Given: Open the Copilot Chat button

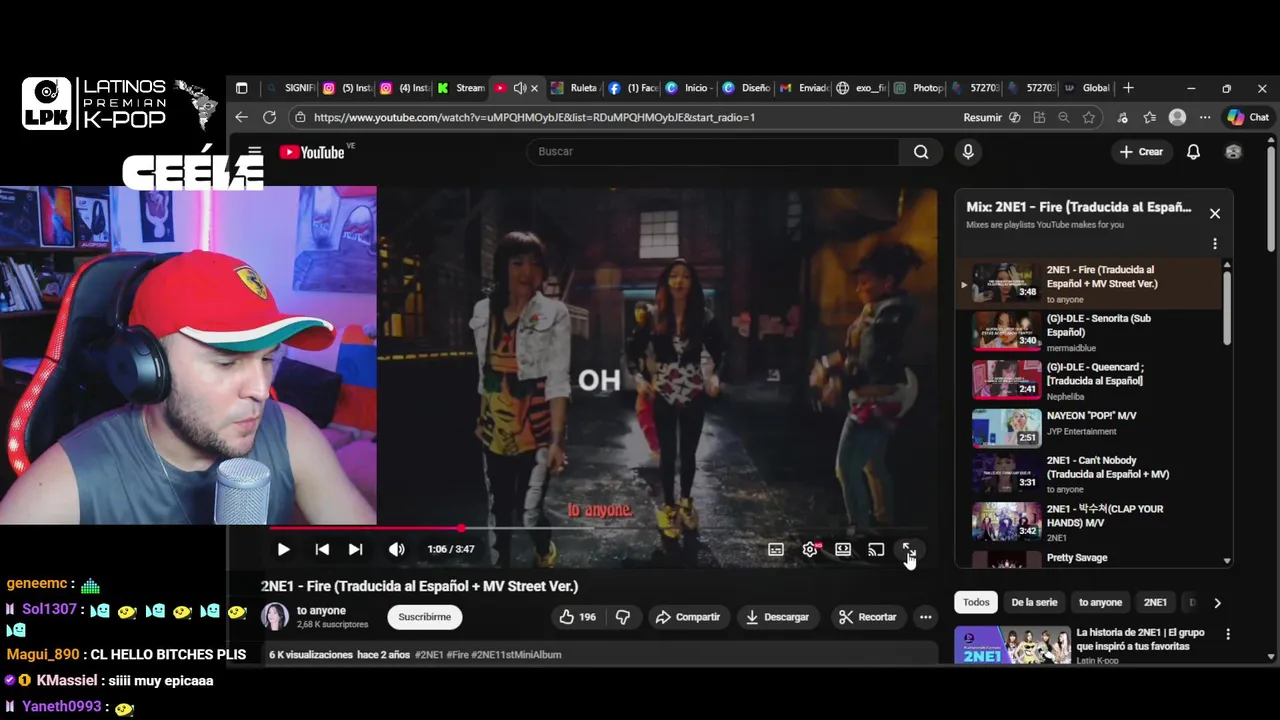Looking at the screenshot, I should (1248, 117).
